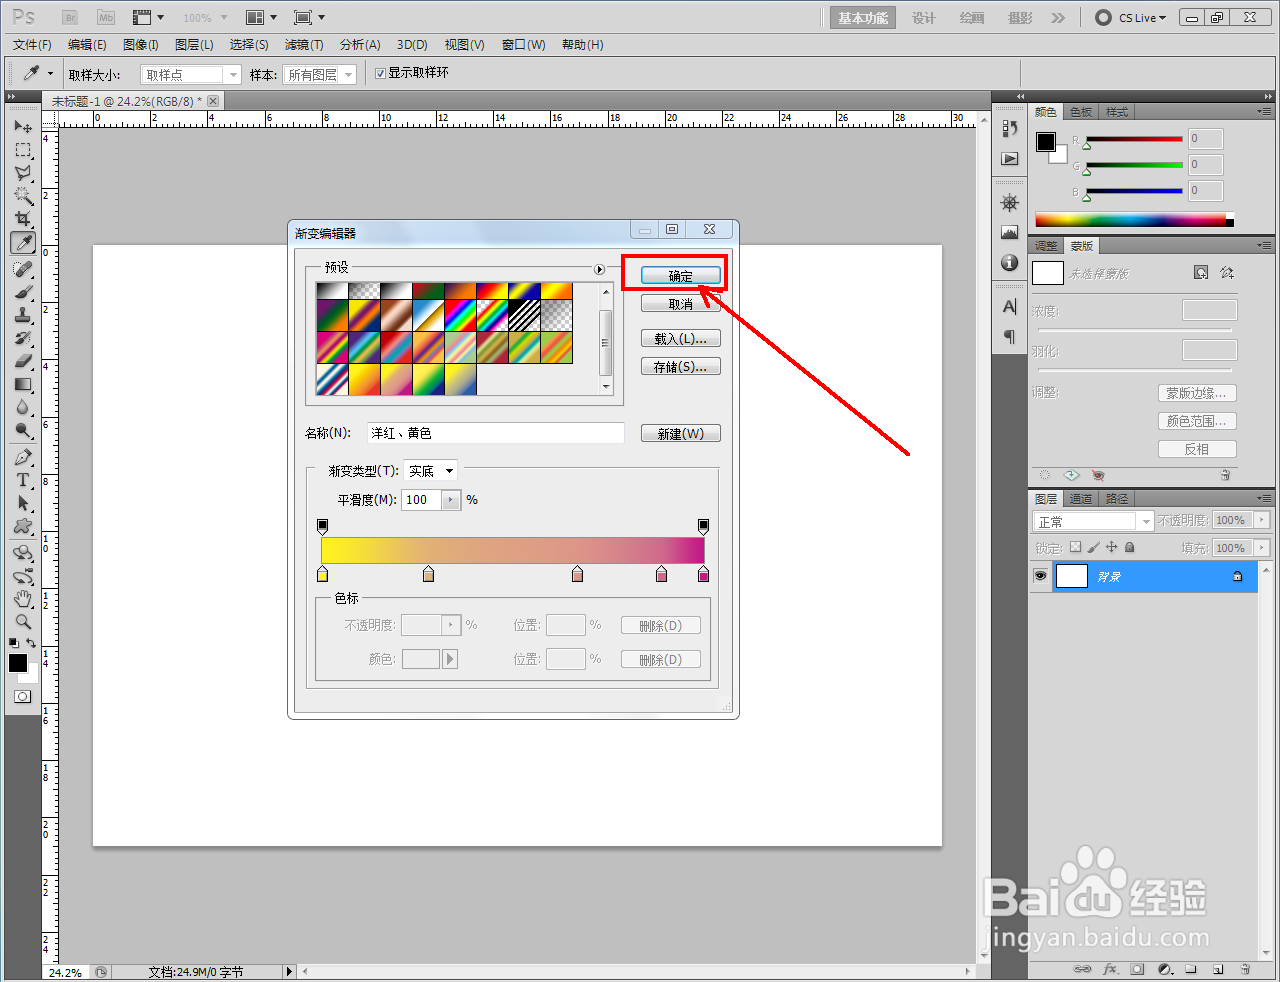The width and height of the screenshot is (1280, 982).
Task: Hide the 背景 layer with its eye icon
Action: coord(1041,576)
